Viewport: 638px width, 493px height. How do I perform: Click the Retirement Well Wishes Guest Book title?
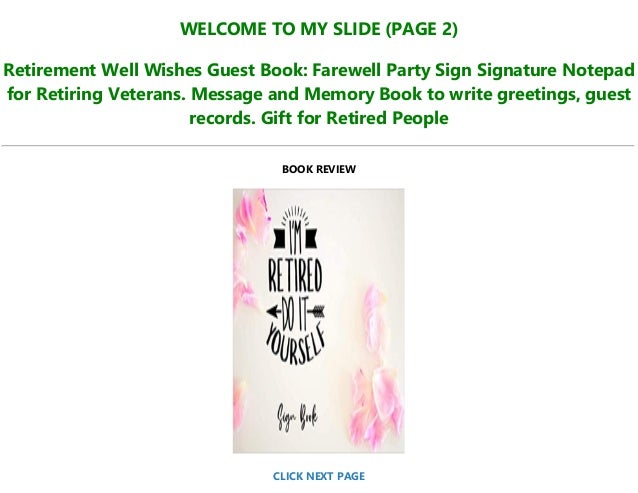(x=156, y=70)
